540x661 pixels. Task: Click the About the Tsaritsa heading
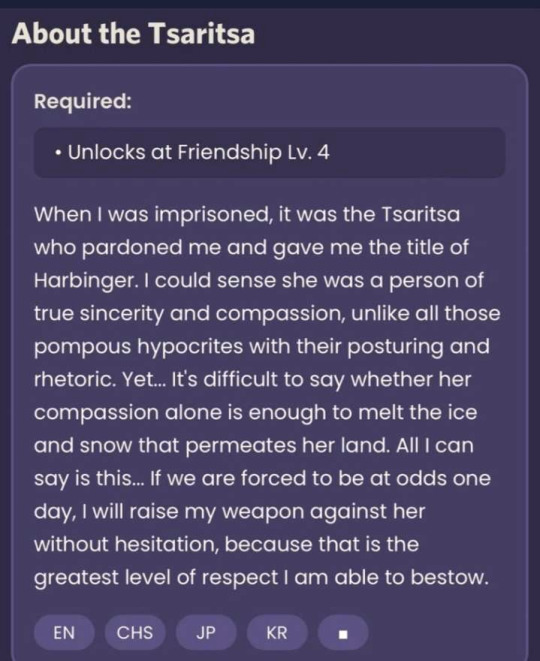[133, 33]
